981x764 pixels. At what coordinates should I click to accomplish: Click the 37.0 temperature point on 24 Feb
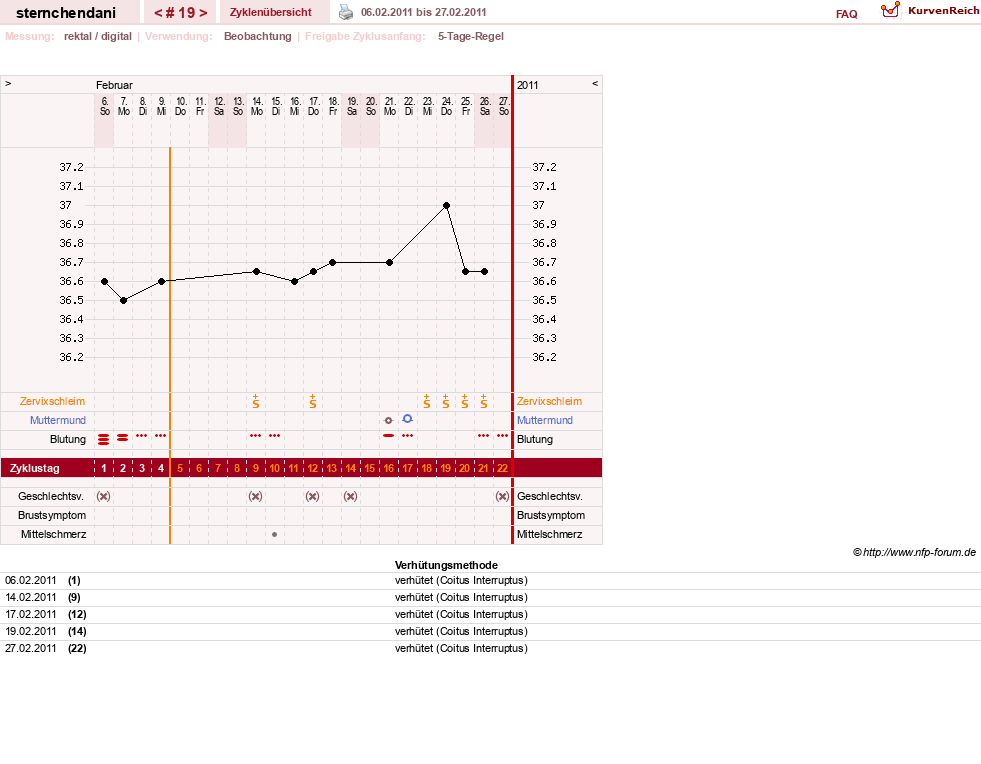(446, 205)
